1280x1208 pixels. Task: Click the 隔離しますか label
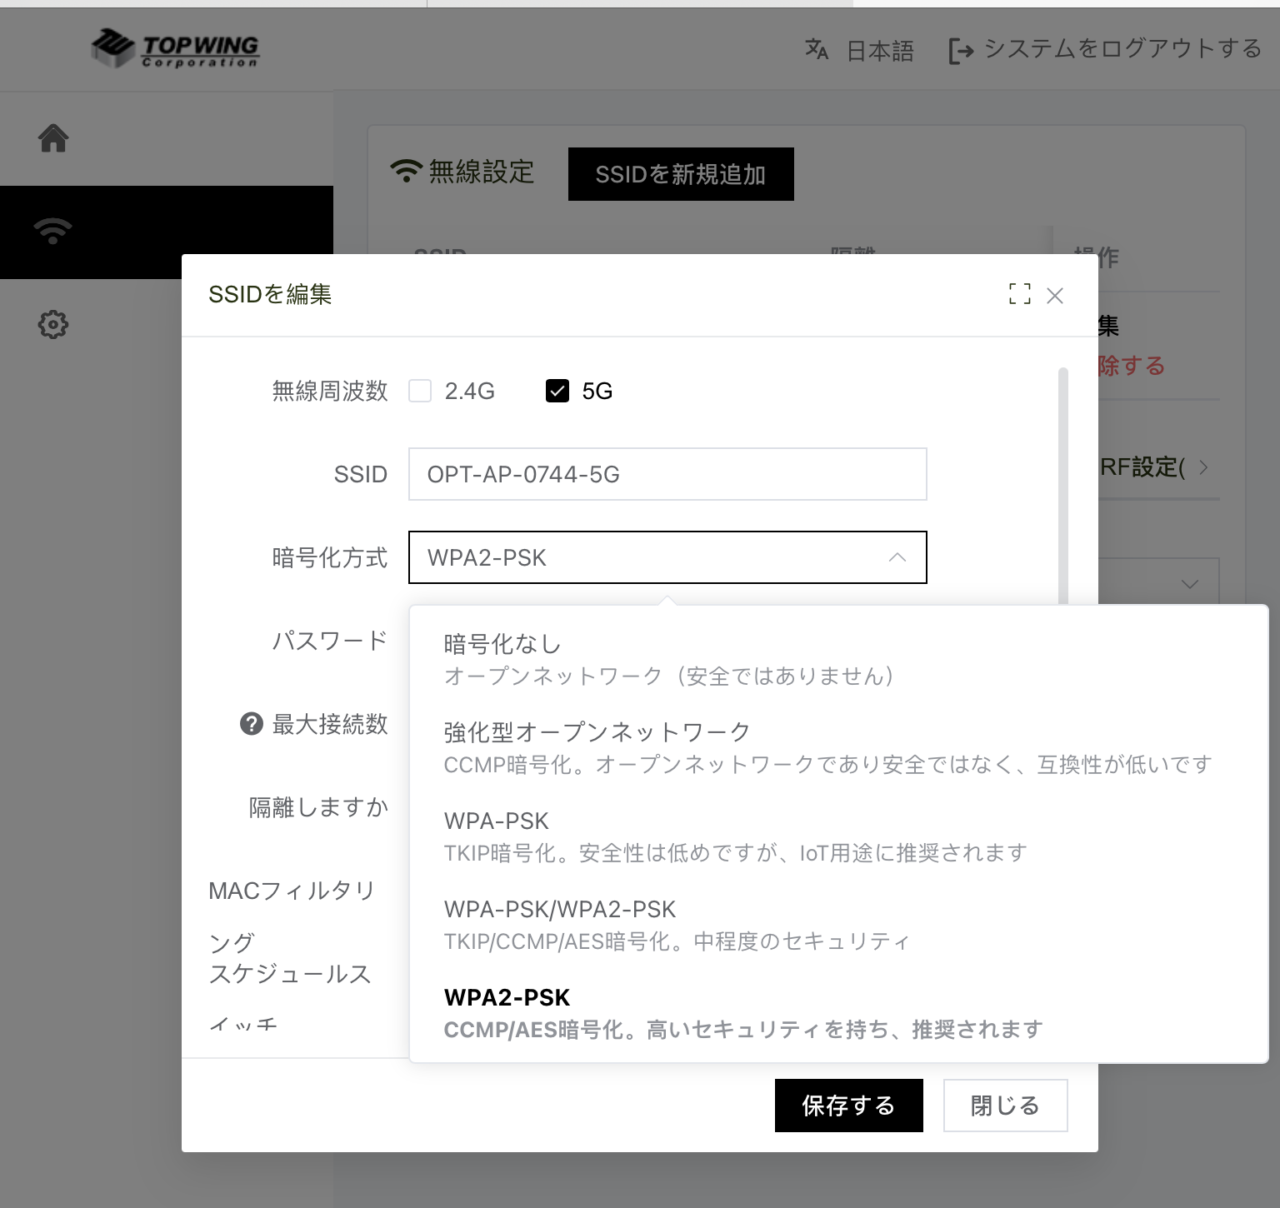[319, 807]
